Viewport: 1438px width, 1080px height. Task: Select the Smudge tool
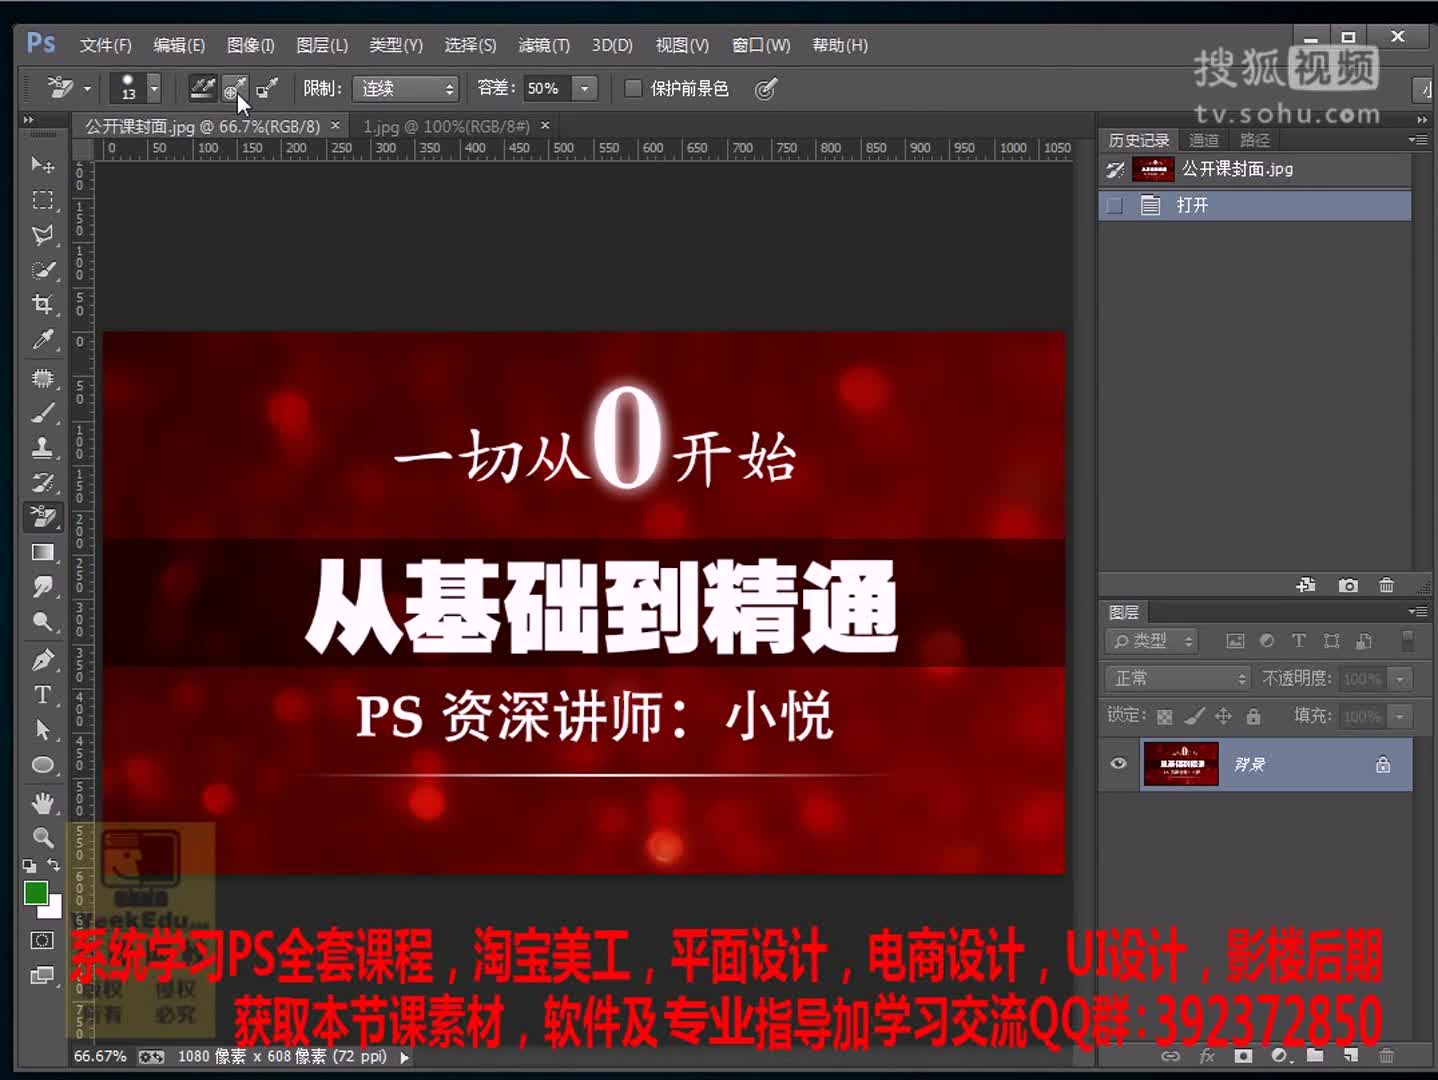pos(42,587)
